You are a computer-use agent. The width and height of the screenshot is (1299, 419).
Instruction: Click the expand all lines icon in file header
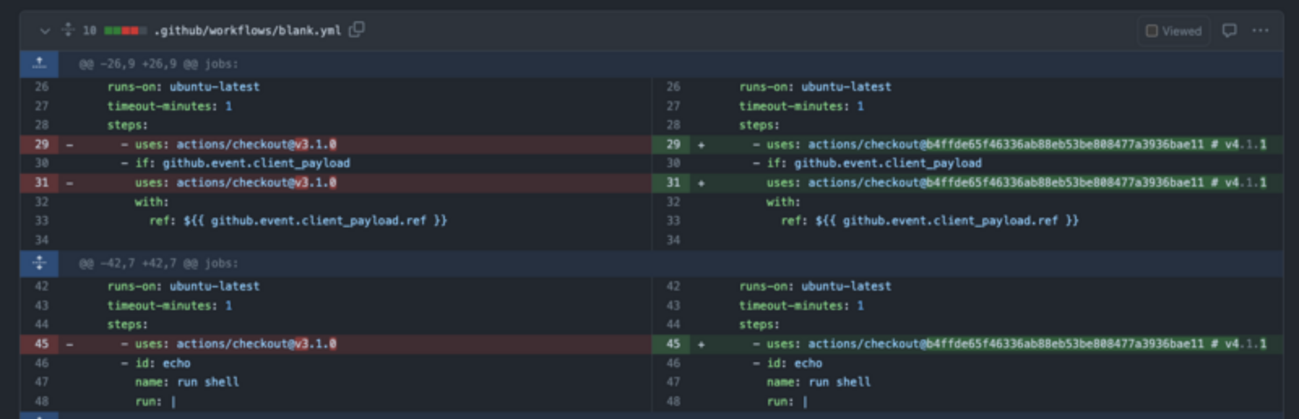pyautogui.click(x=68, y=31)
